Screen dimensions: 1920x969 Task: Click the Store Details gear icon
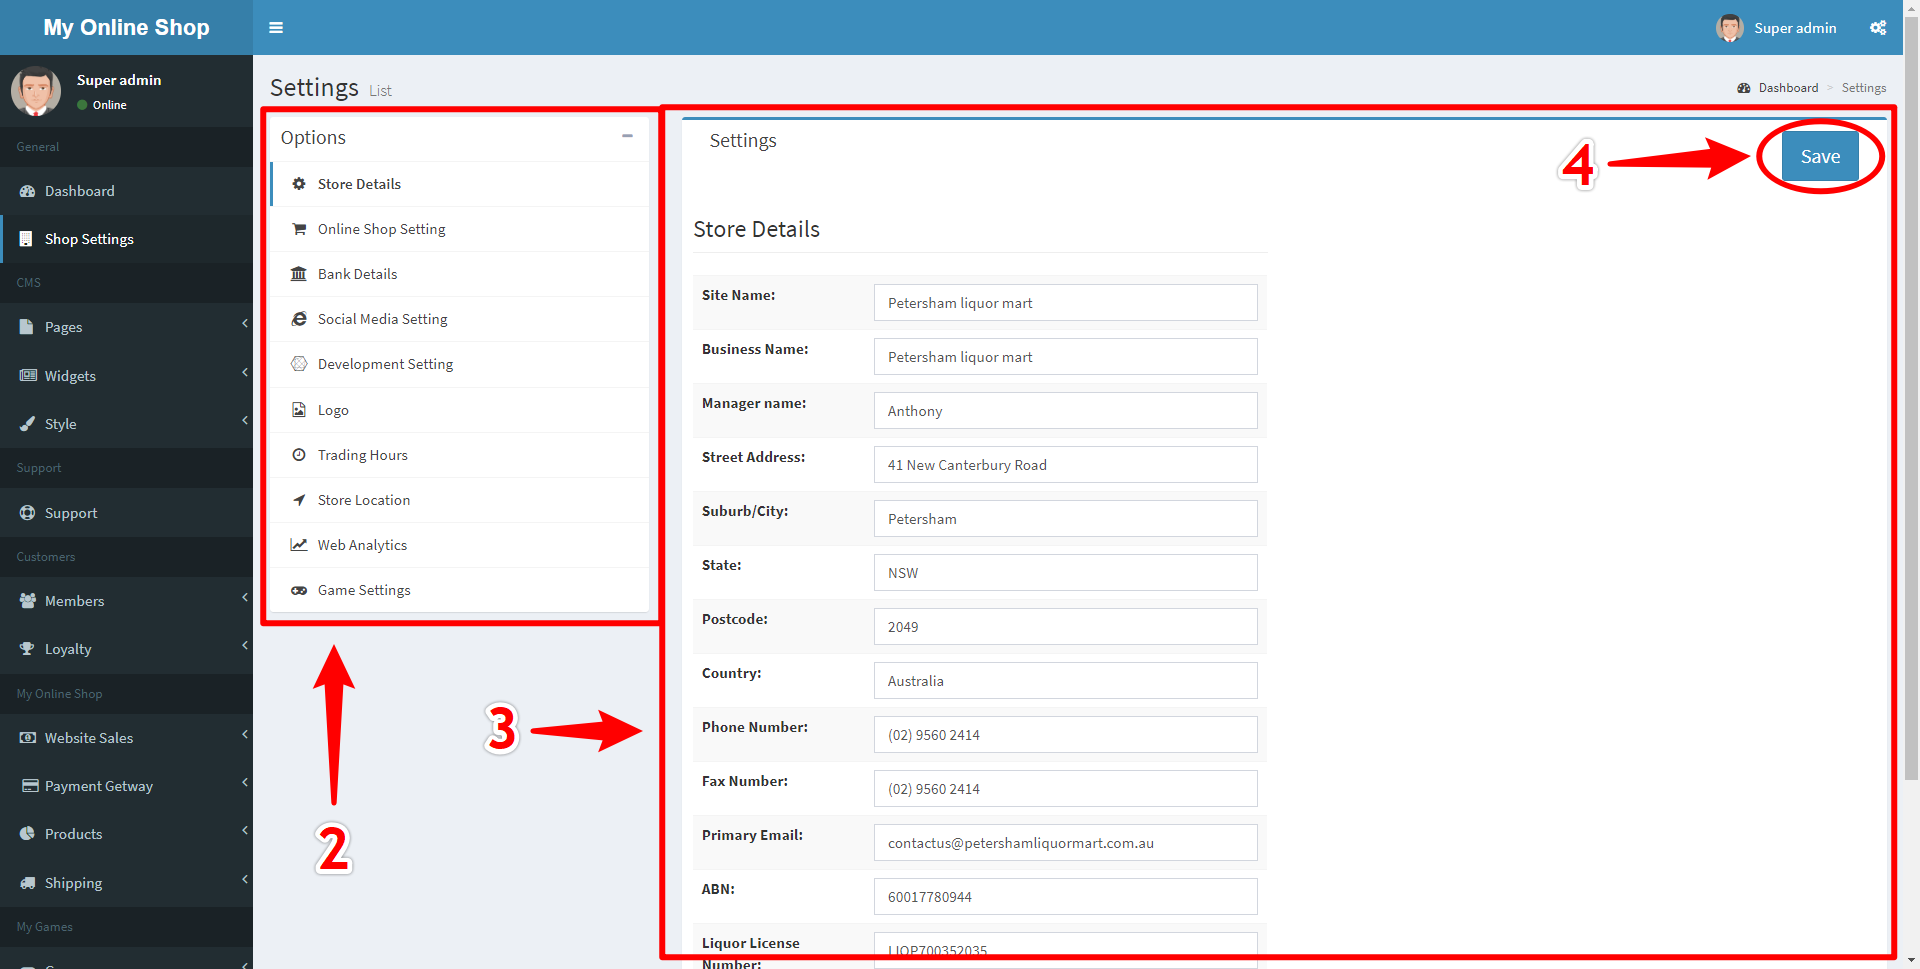[x=299, y=184]
